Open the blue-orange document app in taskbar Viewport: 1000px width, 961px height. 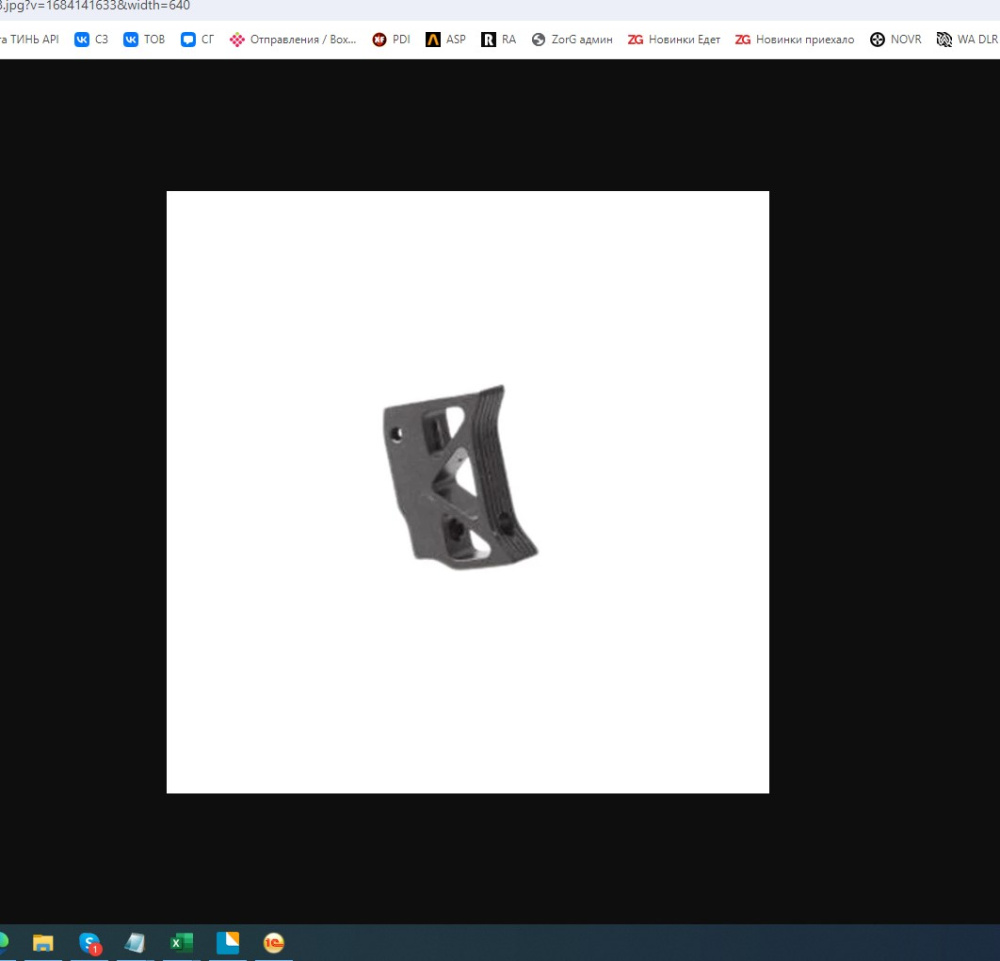point(228,943)
